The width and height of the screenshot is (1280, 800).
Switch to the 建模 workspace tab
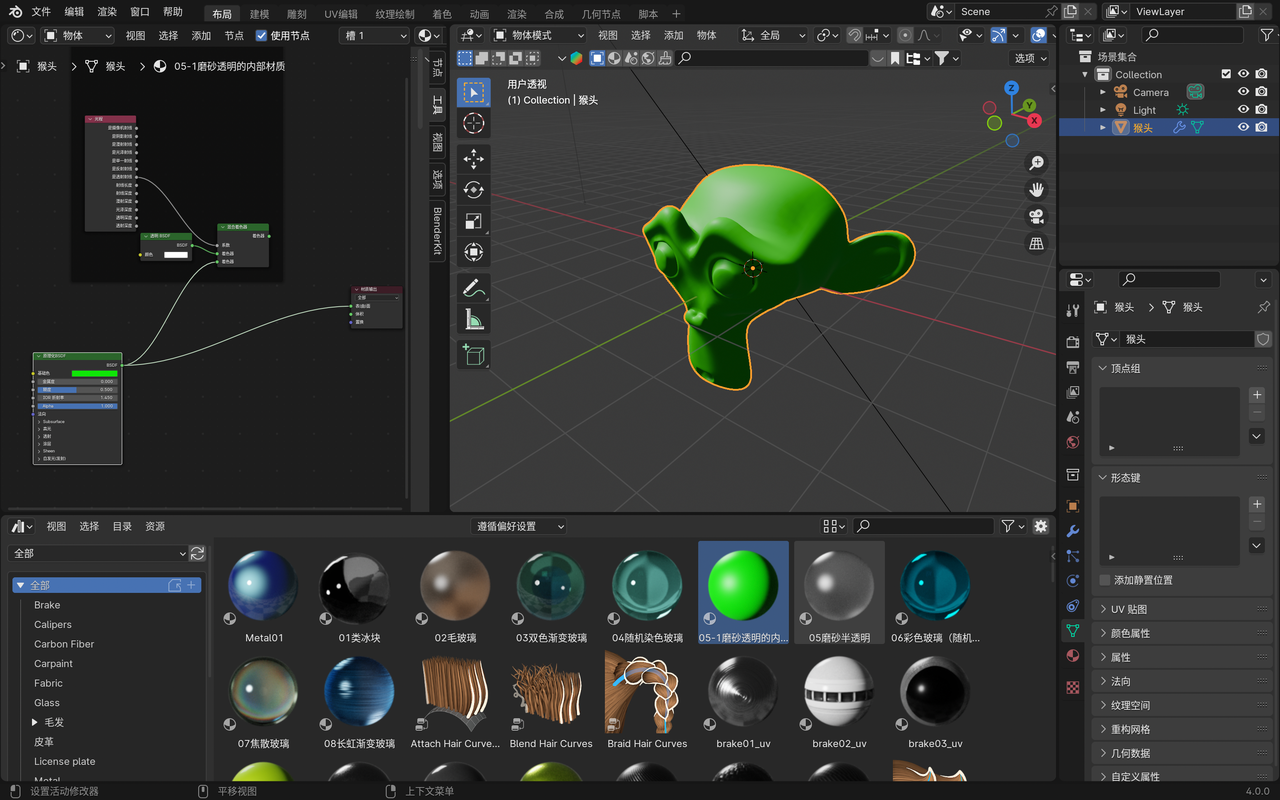point(259,14)
